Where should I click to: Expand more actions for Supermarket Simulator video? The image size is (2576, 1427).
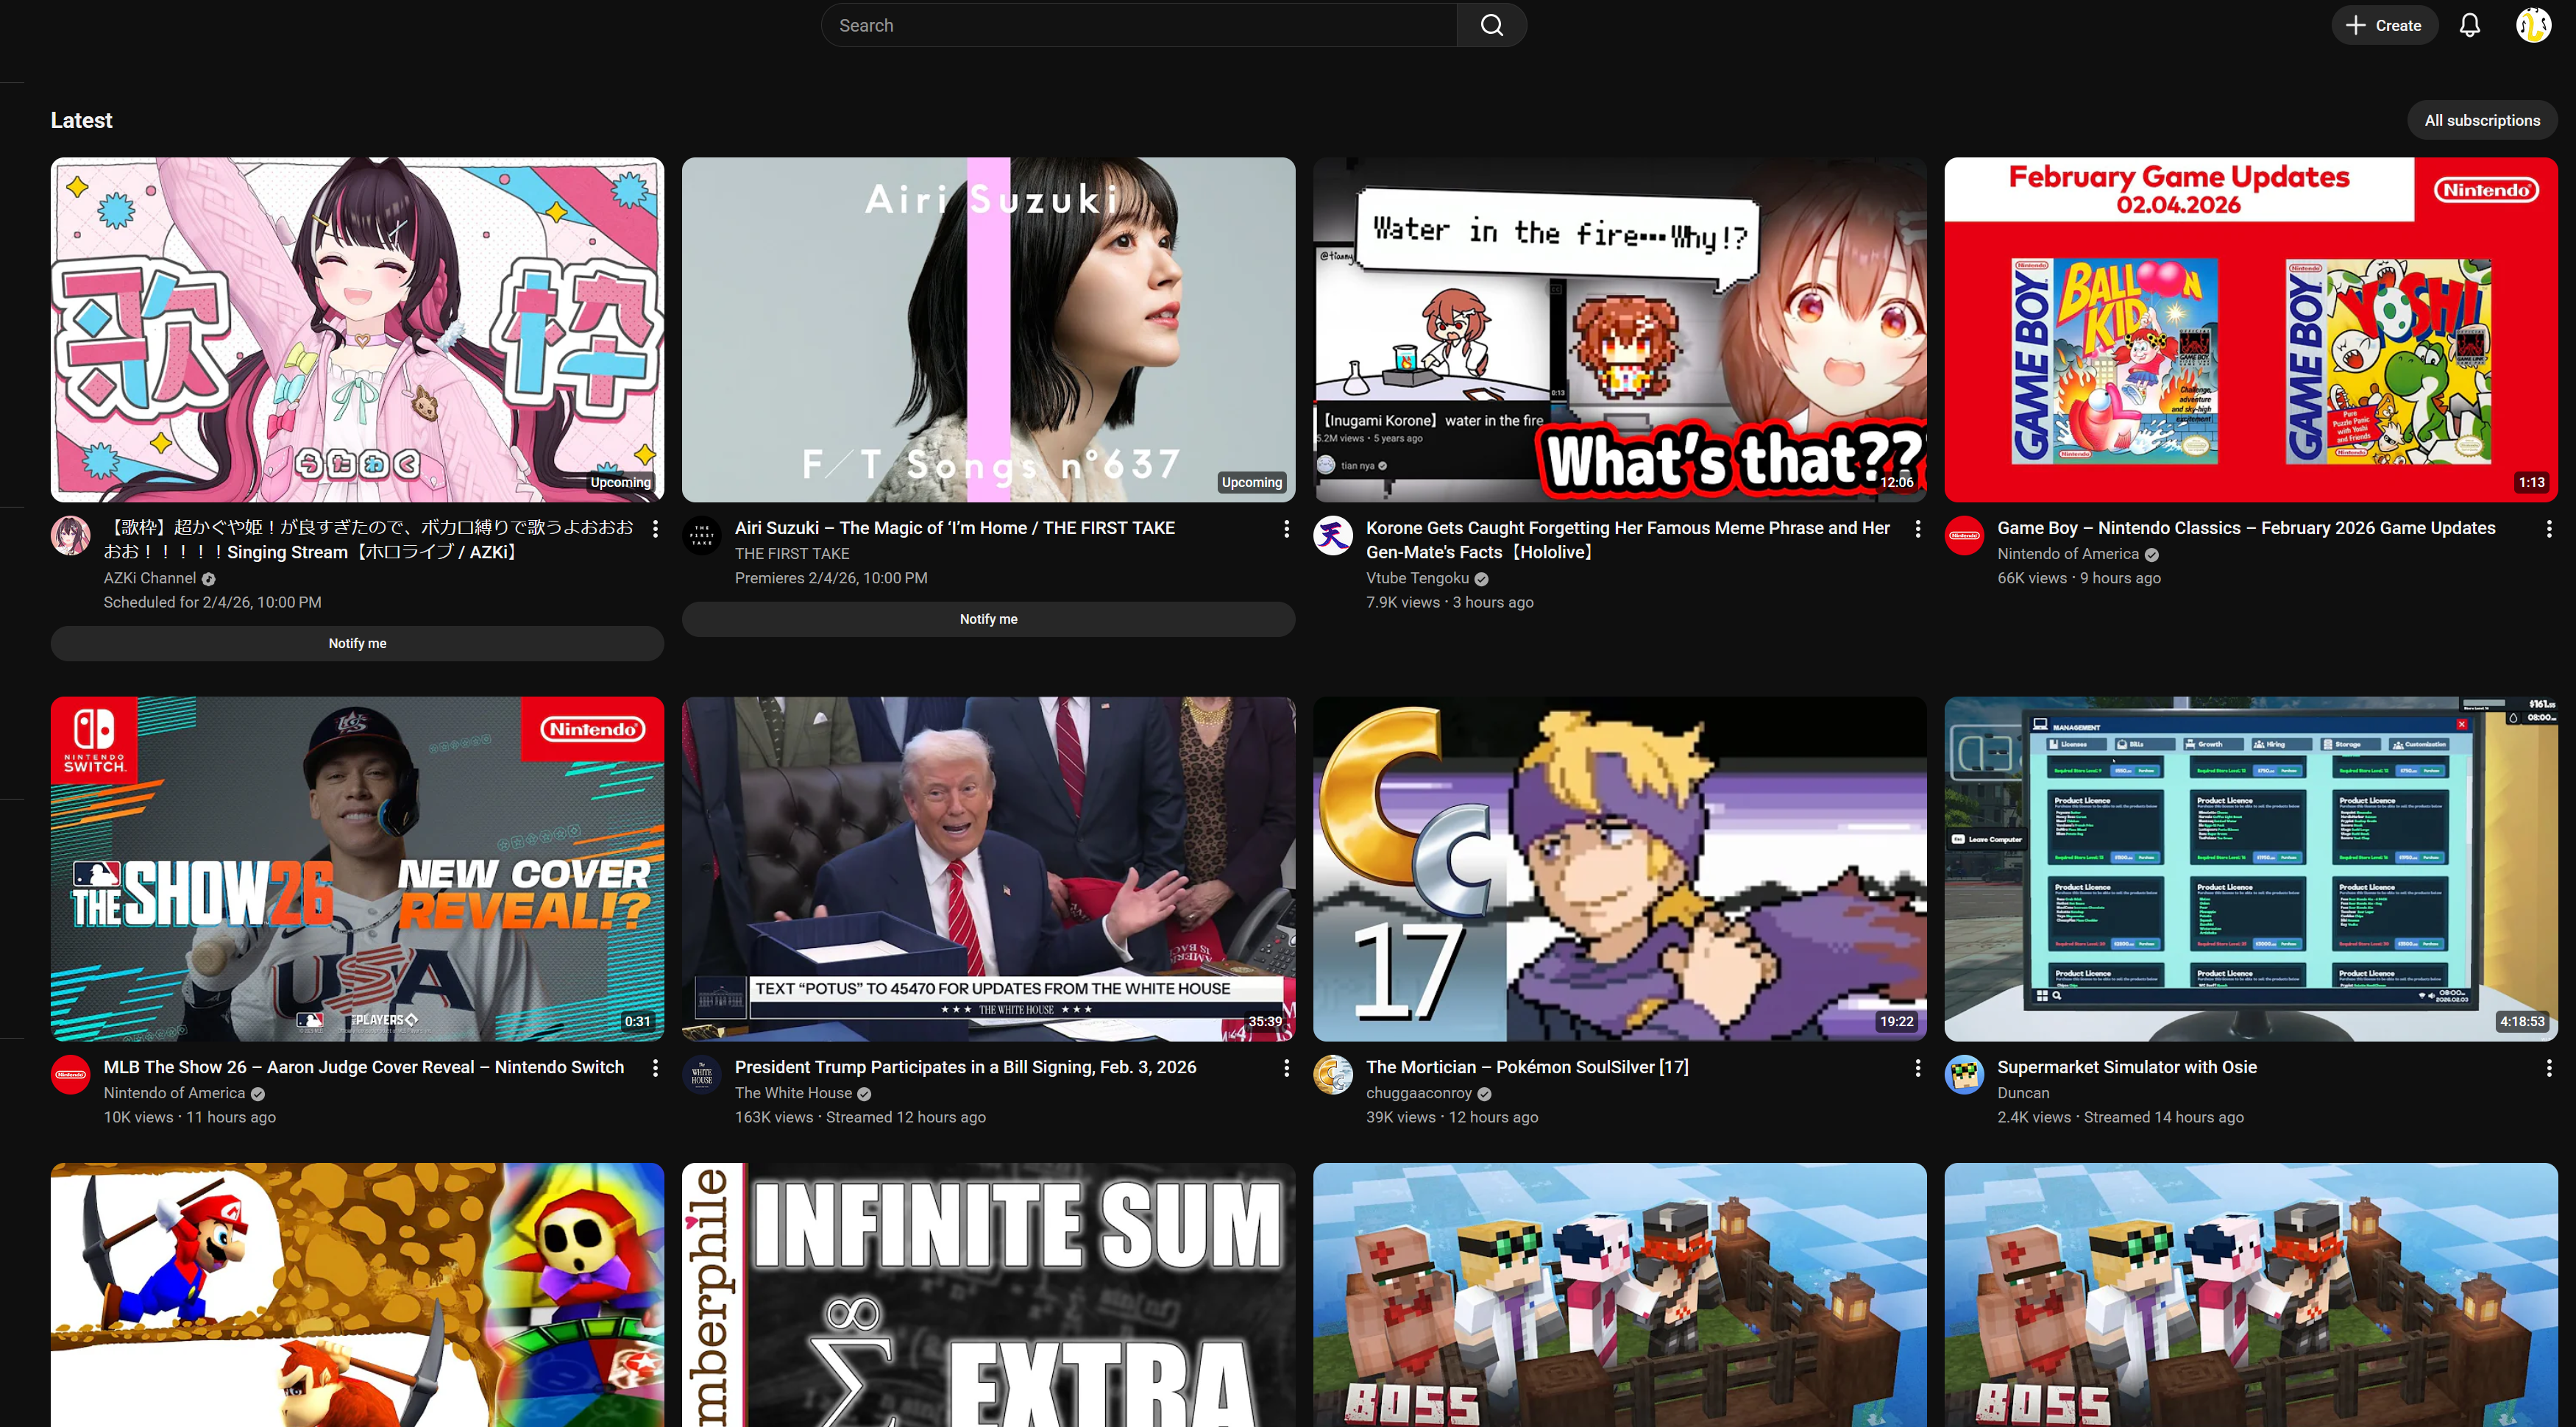[2548, 1068]
